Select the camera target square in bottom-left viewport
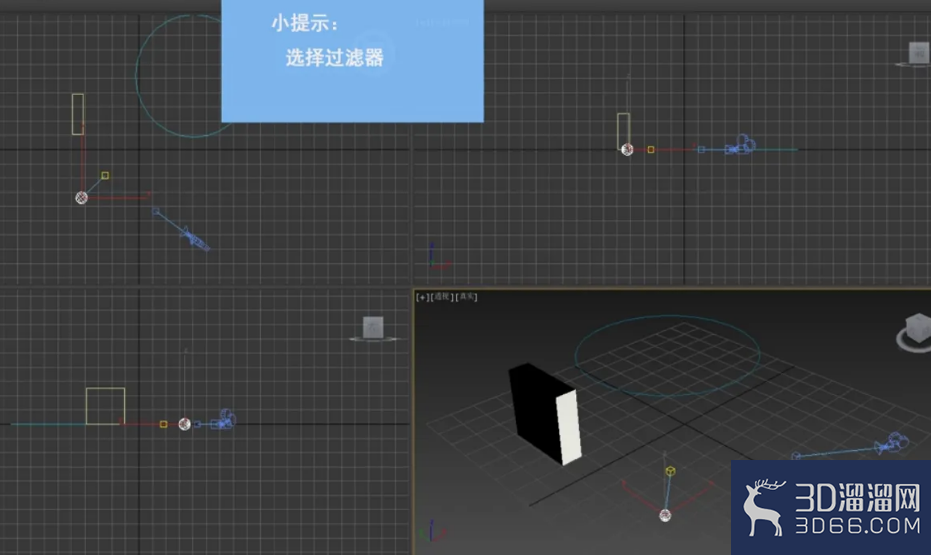 pos(197,424)
